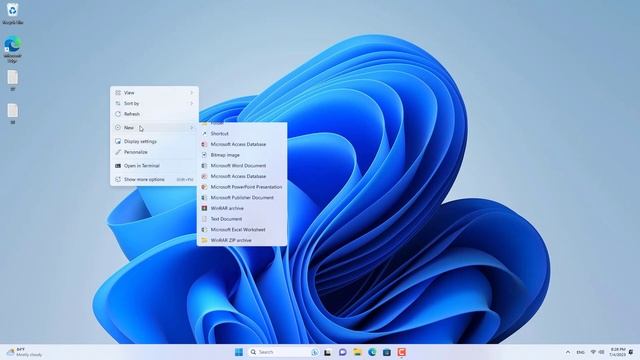Open the New submenu entry
Viewport: 640px width, 360px height.
pyautogui.click(x=154, y=128)
